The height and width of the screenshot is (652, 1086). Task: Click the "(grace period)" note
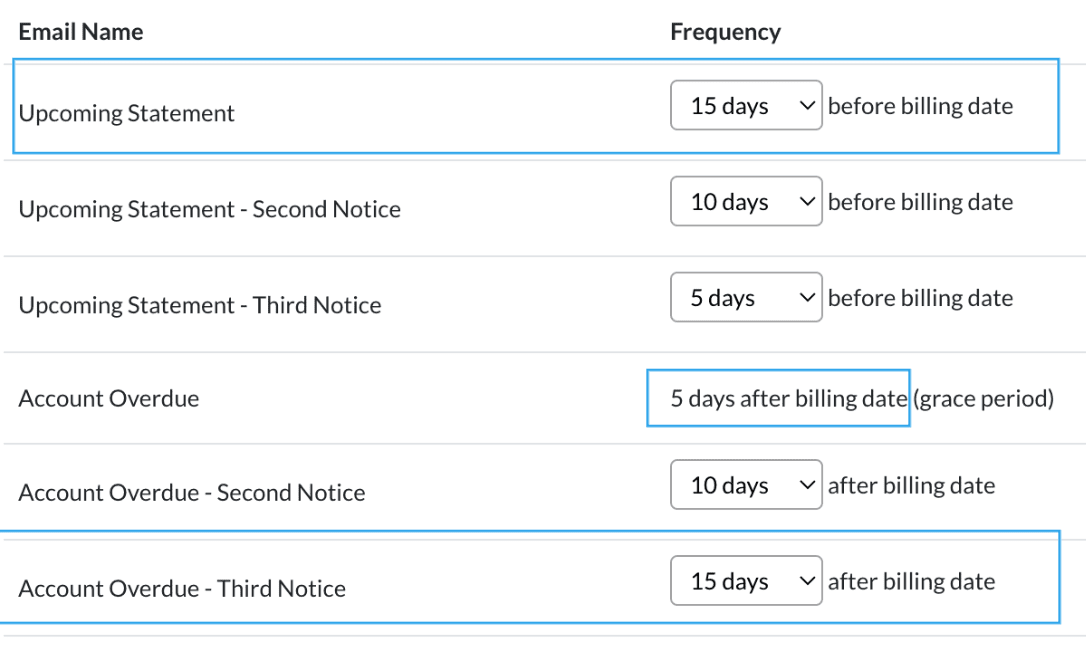pos(984,399)
